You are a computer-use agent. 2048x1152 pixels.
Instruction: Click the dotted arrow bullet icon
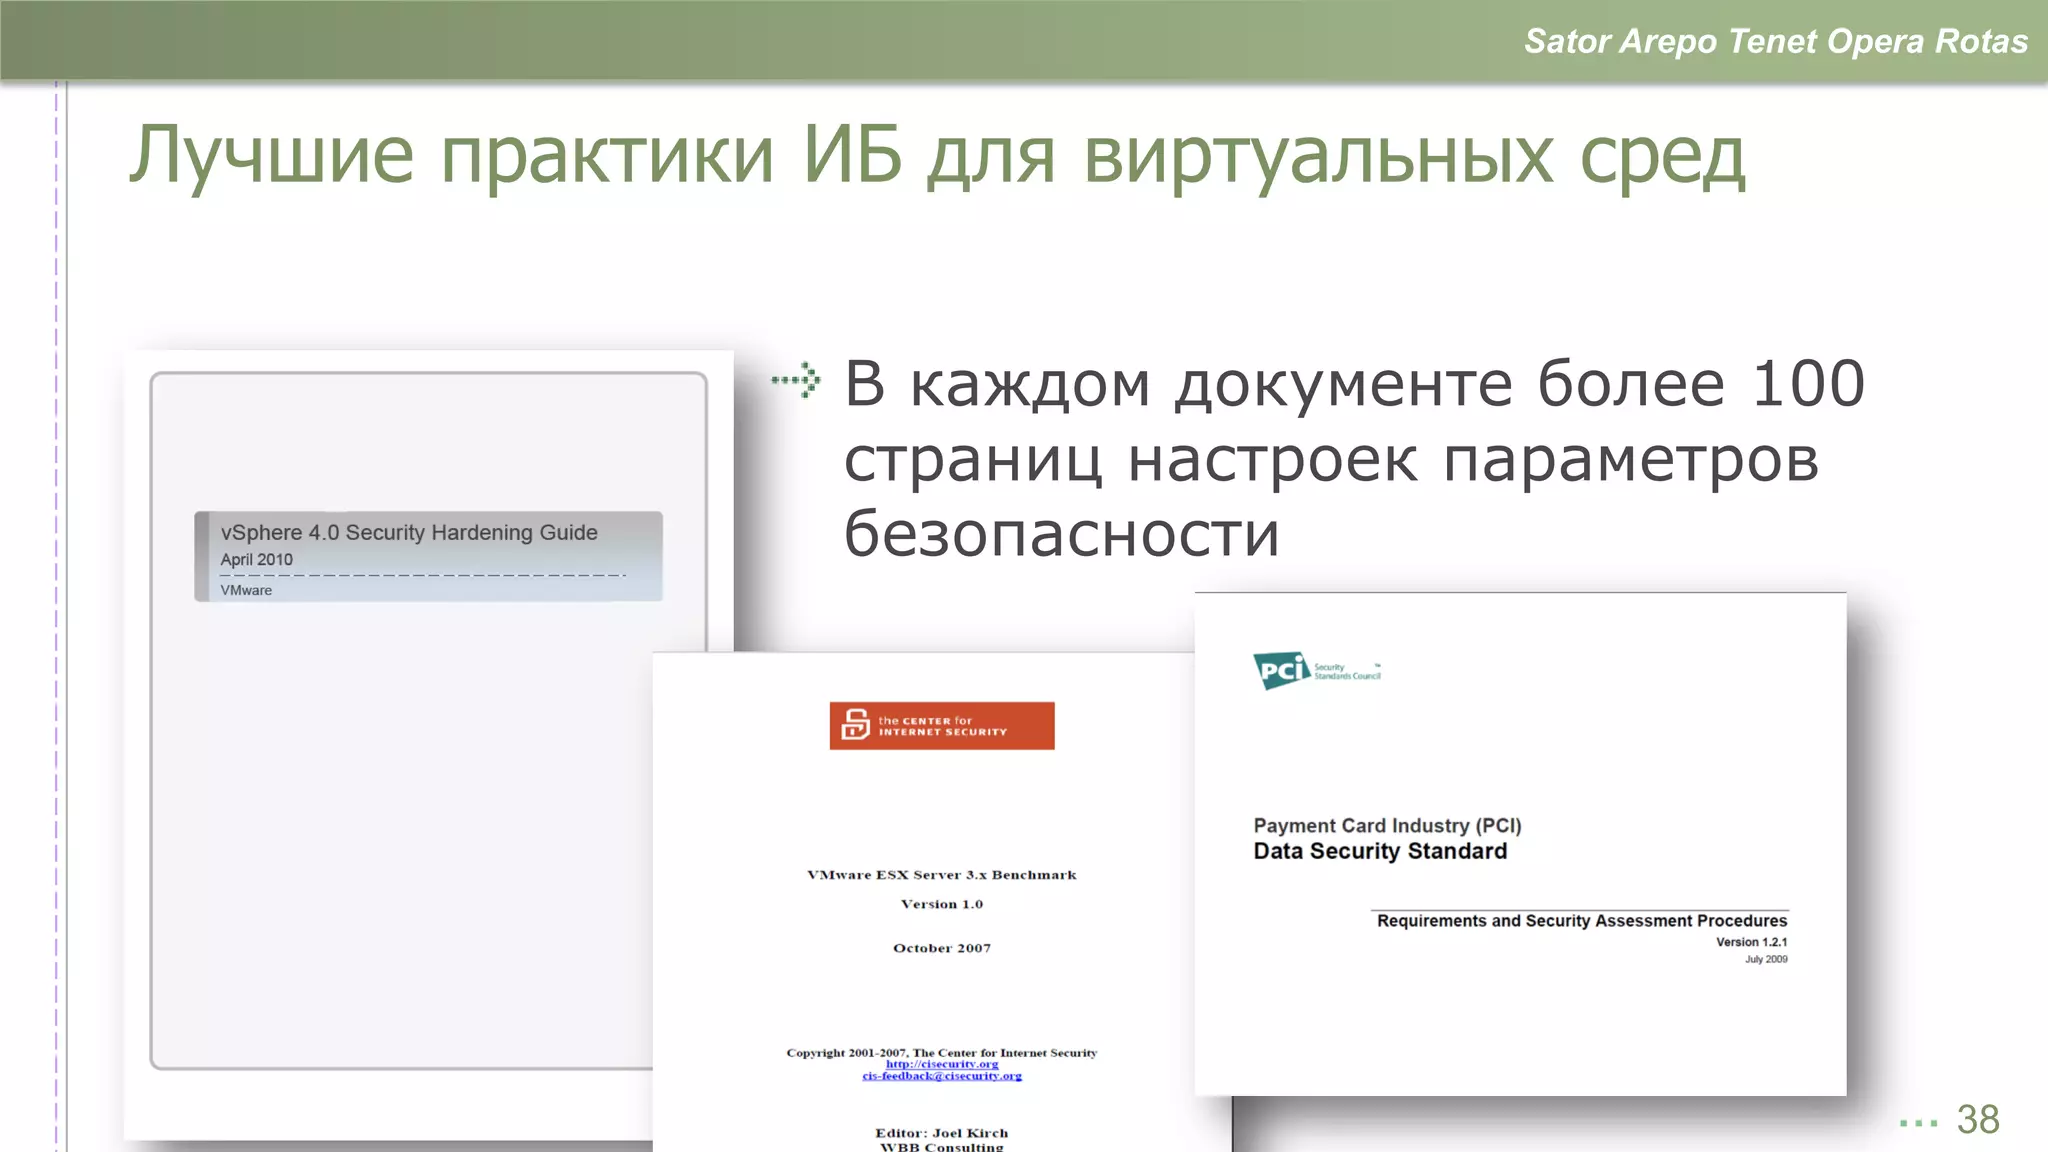coord(797,380)
